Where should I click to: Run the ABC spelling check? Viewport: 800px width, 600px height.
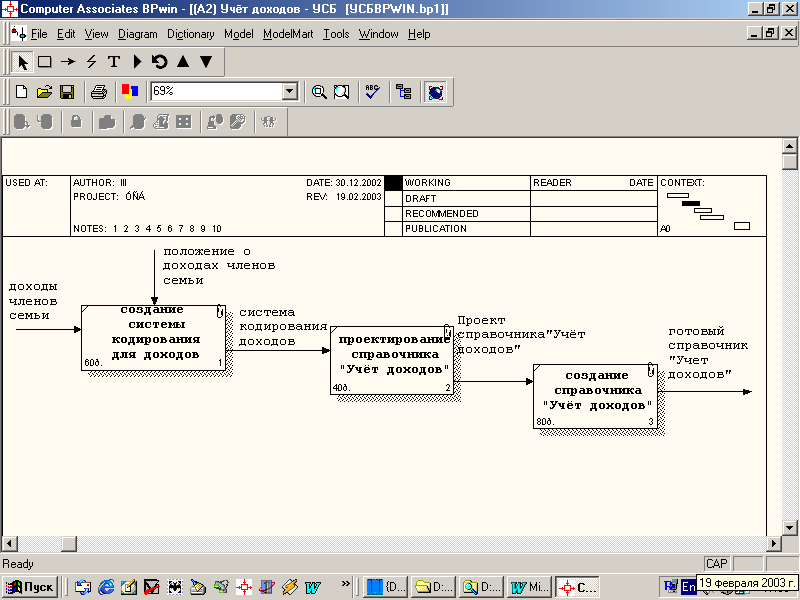click(372, 92)
